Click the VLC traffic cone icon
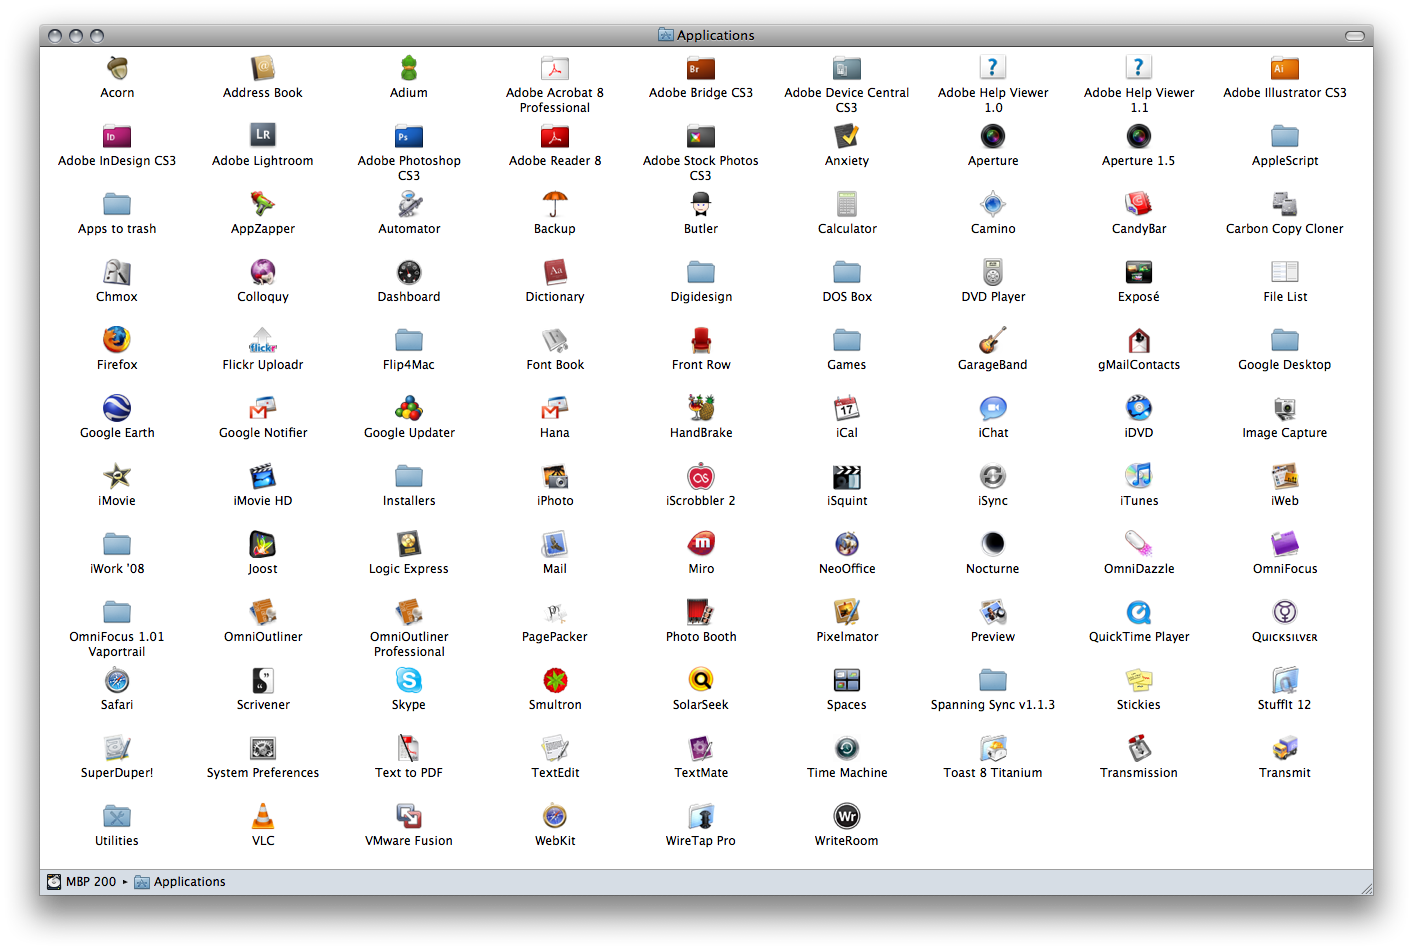 click(x=263, y=816)
